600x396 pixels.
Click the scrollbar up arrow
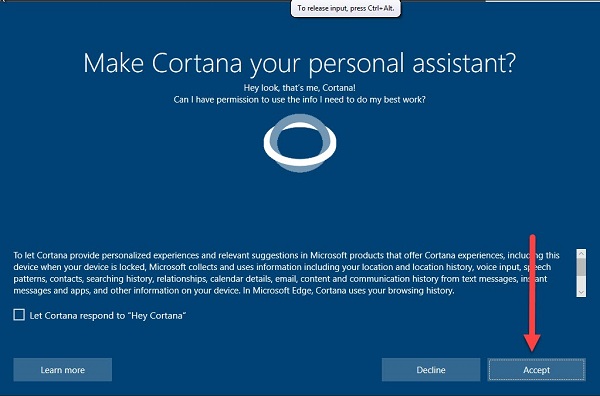pyautogui.click(x=581, y=254)
